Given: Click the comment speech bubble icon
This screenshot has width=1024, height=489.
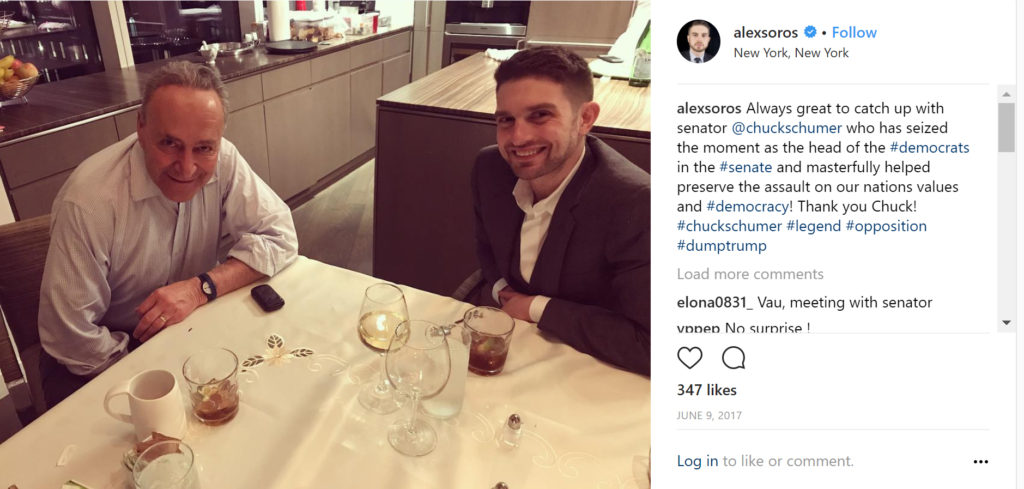Looking at the screenshot, I should (x=733, y=358).
